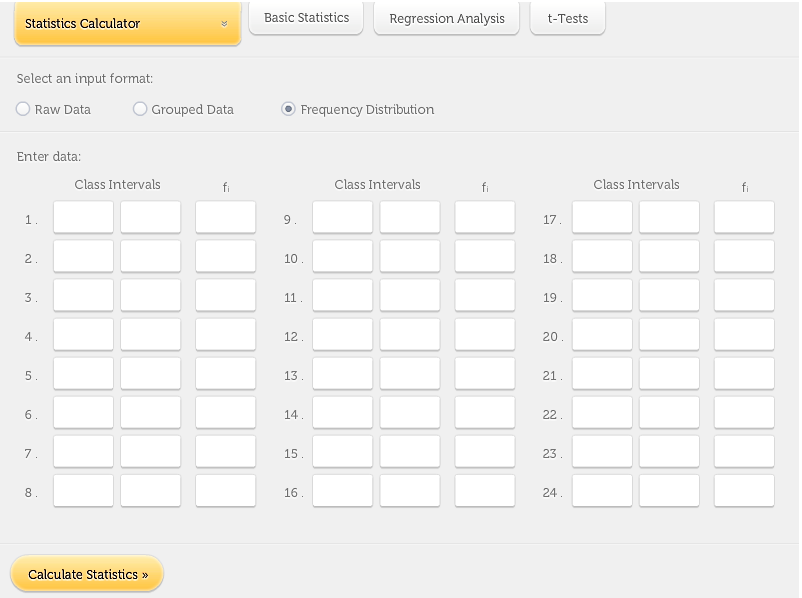Viewport: 802px width, 598px height.
Task: Switch to the Basic Statistics tab
Action: point(306,18)
